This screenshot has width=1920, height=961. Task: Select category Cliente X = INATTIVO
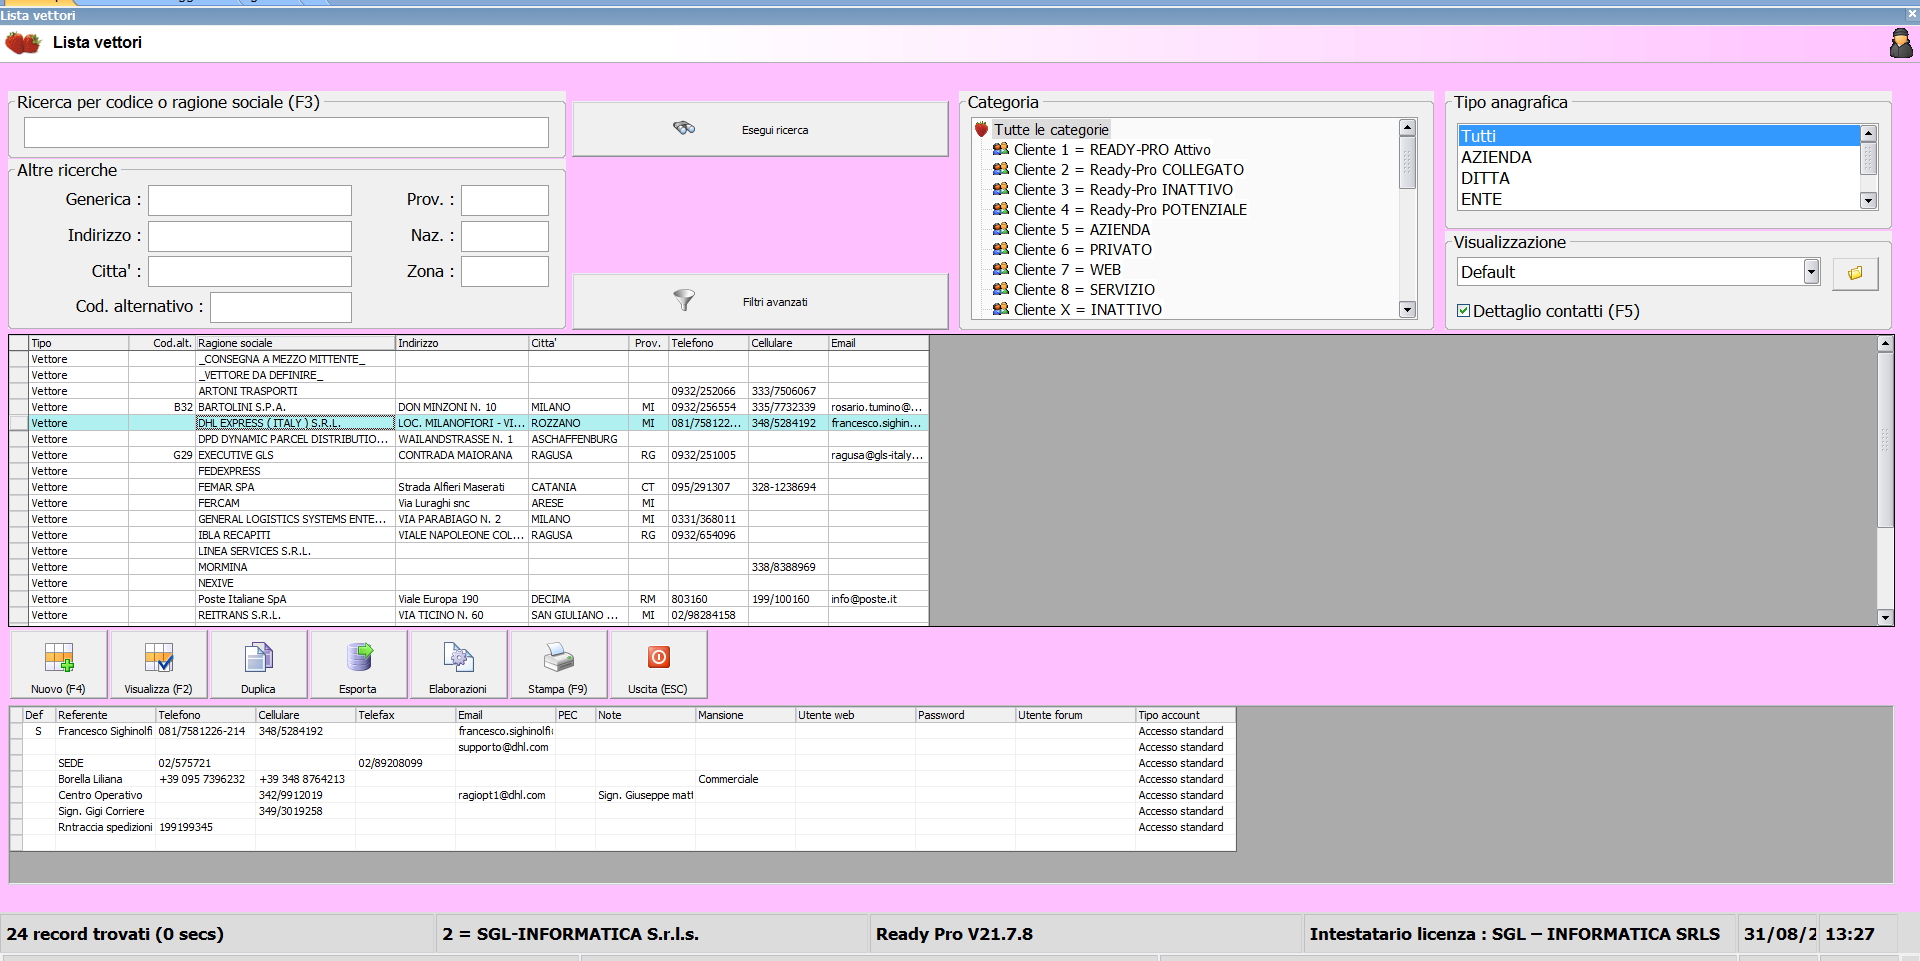click(x=1077, y=310)
